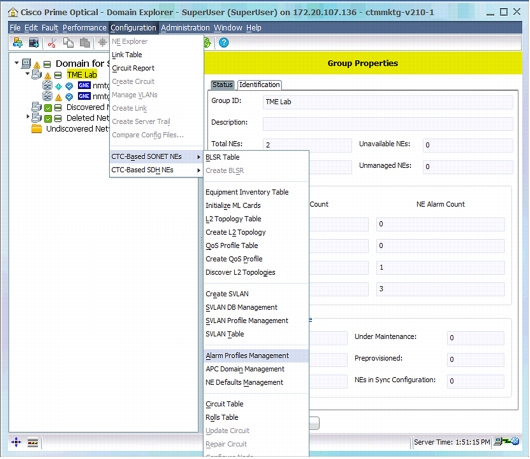This screenshot has width=530, height=459.
Task: Select Alarm Profiles Management
Action: coord(257,356)
